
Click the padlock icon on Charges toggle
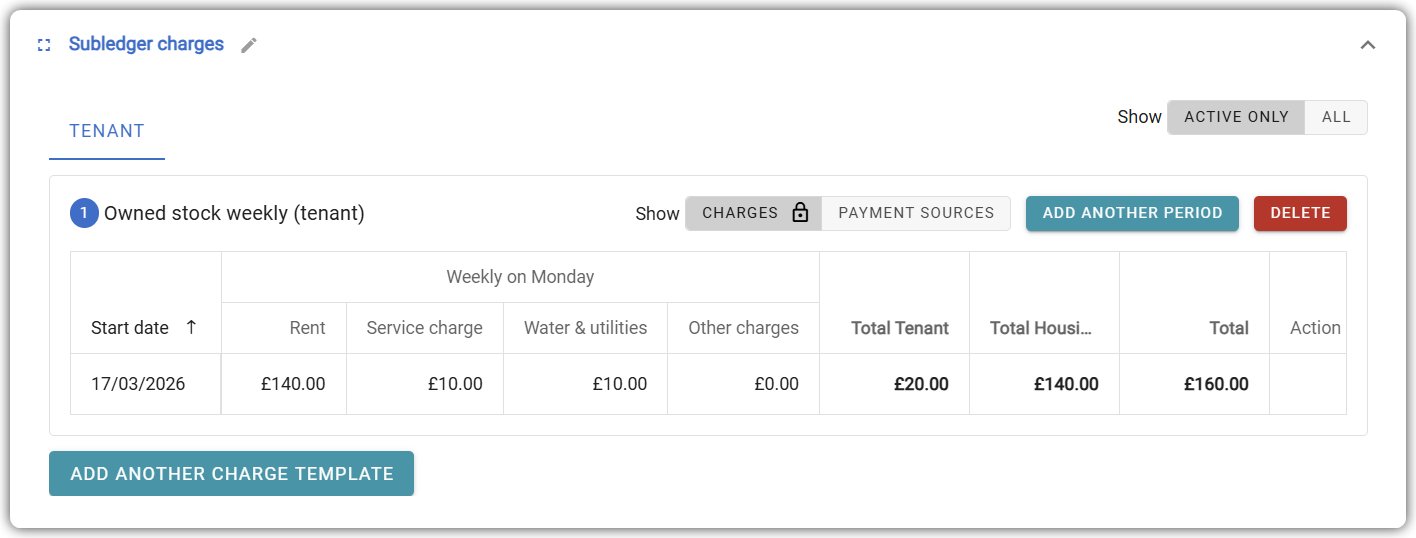tap(799, 213)
